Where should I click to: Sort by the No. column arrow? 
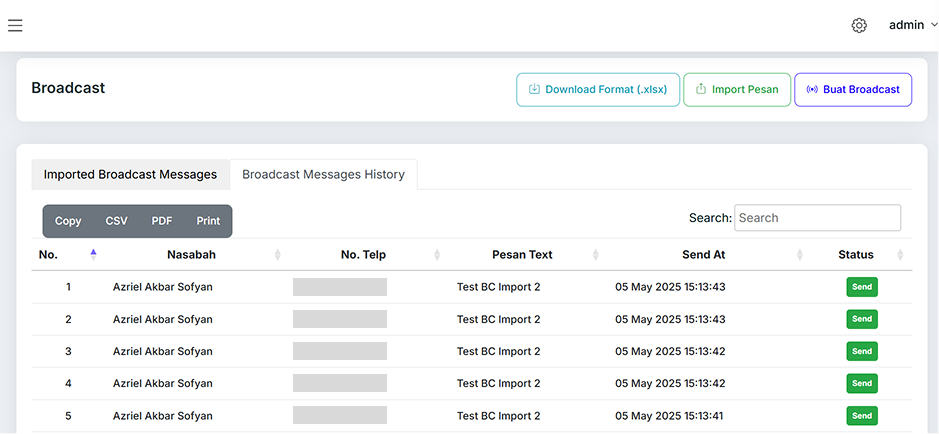click(93, 254)
